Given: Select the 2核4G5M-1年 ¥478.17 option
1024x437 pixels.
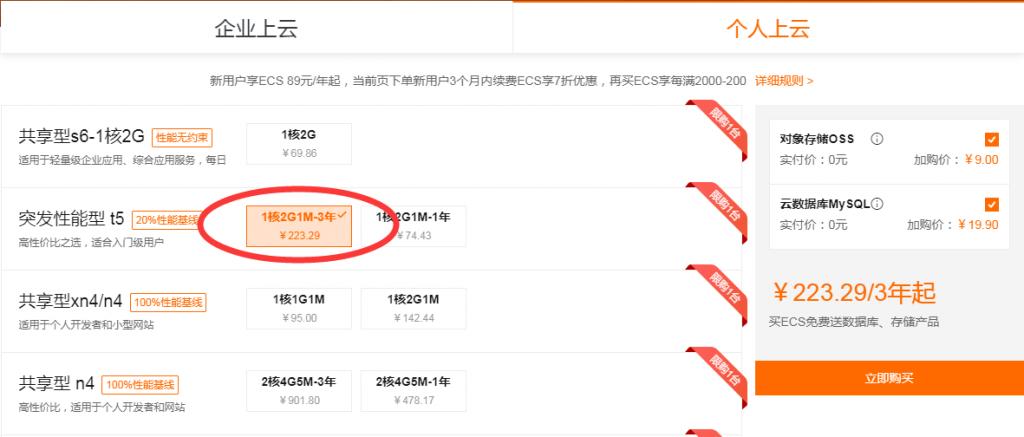Looking at the screenshot, I should 413,391.
